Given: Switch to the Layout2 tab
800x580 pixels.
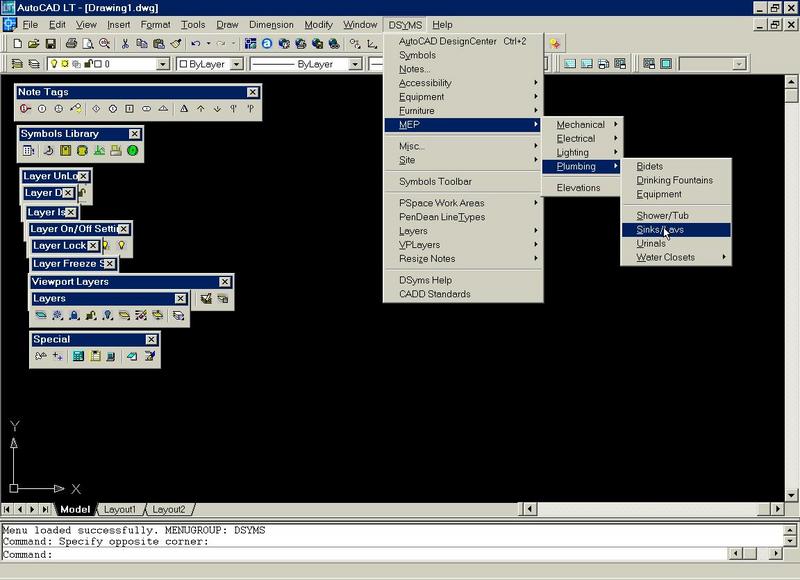Looking at the screenshot, I should [169, 509].
